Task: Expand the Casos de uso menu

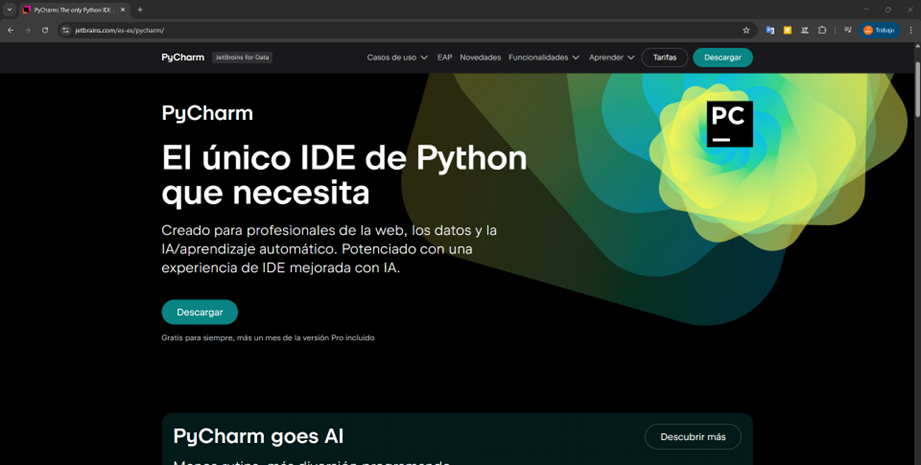Action: 397,58
